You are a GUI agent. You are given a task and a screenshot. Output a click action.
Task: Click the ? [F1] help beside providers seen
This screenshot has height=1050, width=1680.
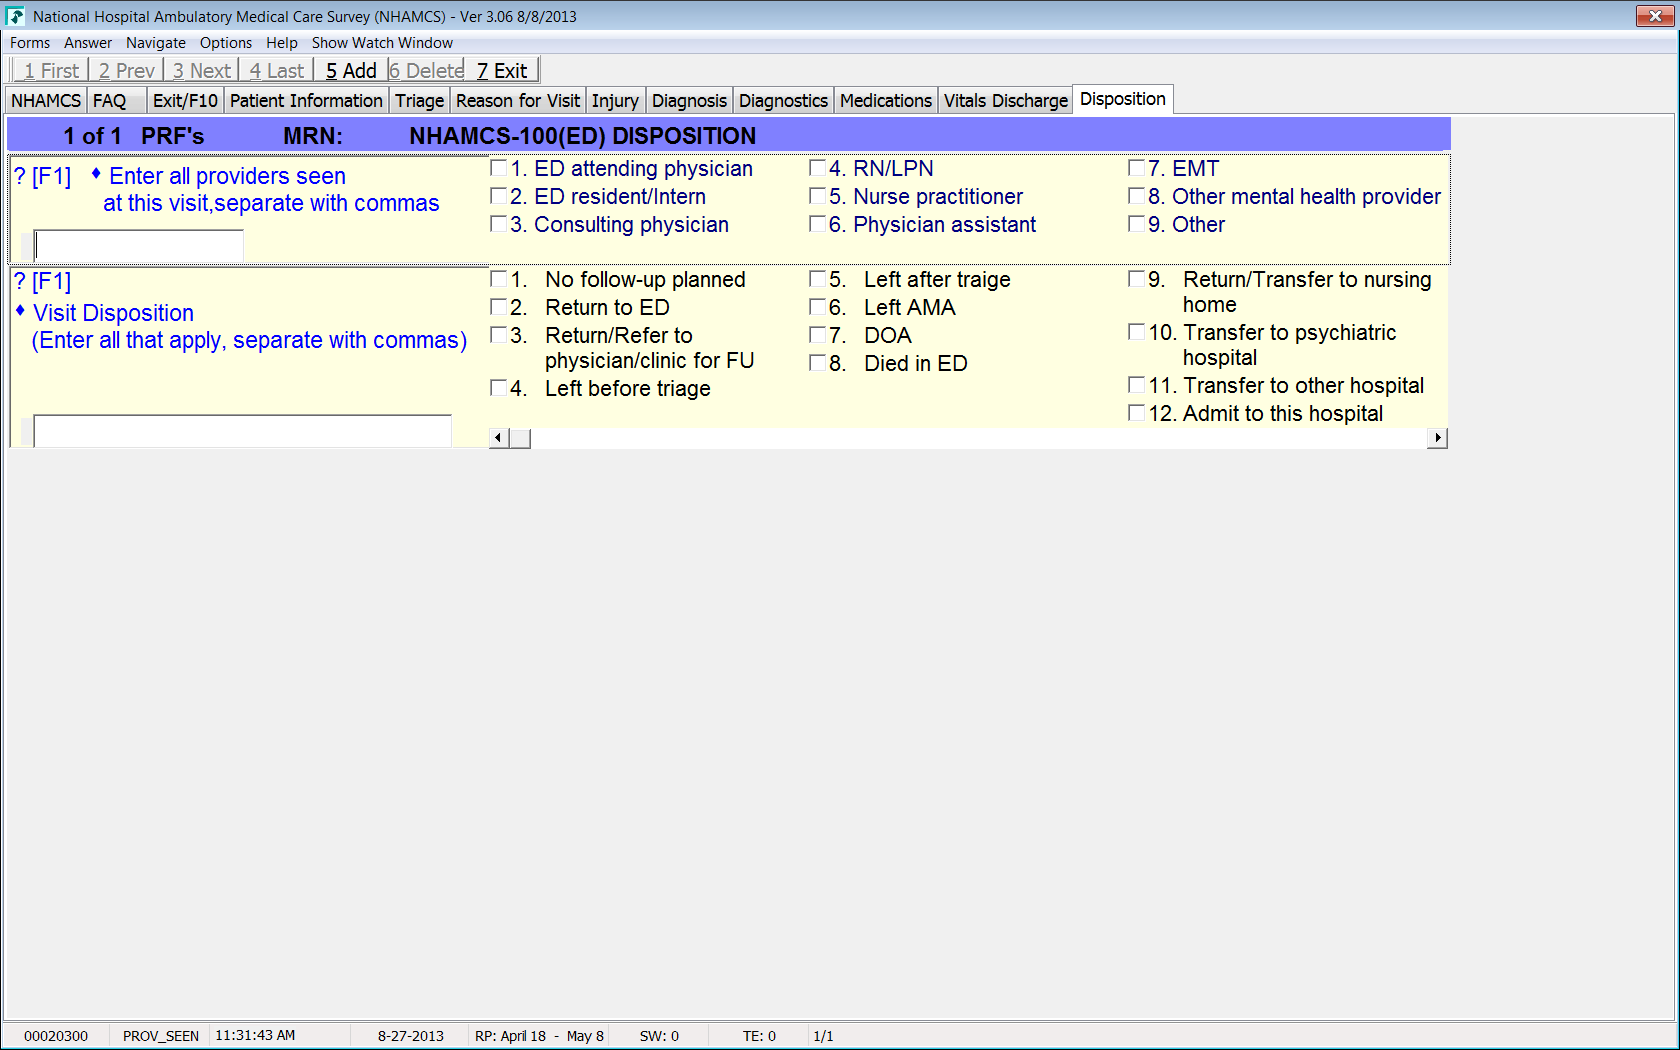click(43, 177)
